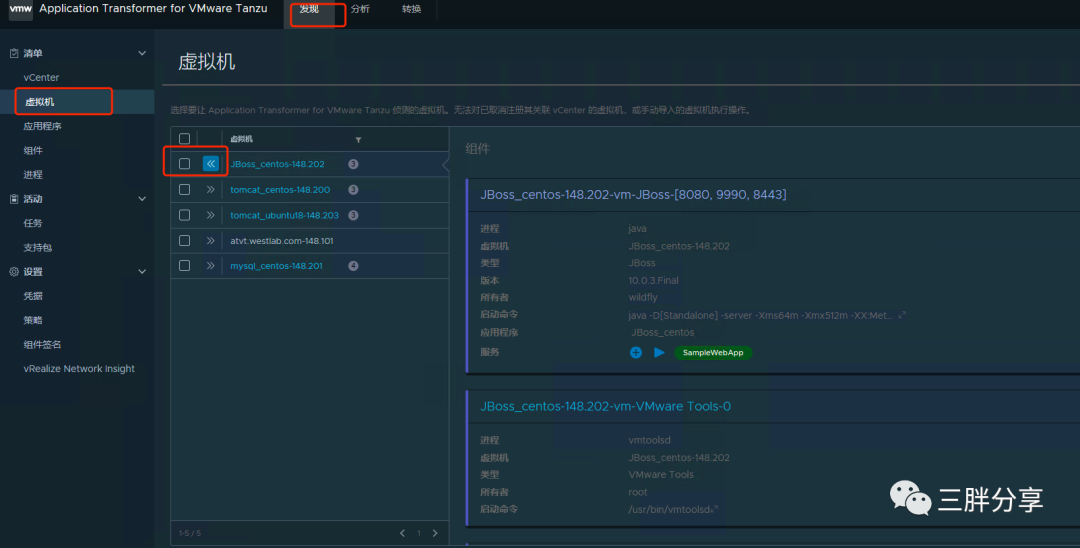Go to next page of VM list
This screenshot has height=548, width=1080.
pos(435,533)
